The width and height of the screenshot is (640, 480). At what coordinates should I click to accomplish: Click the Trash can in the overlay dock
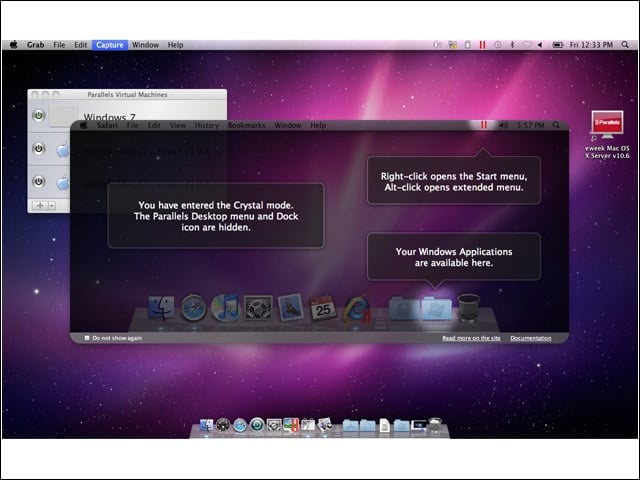pyautogui.click(x=468, y=307)
